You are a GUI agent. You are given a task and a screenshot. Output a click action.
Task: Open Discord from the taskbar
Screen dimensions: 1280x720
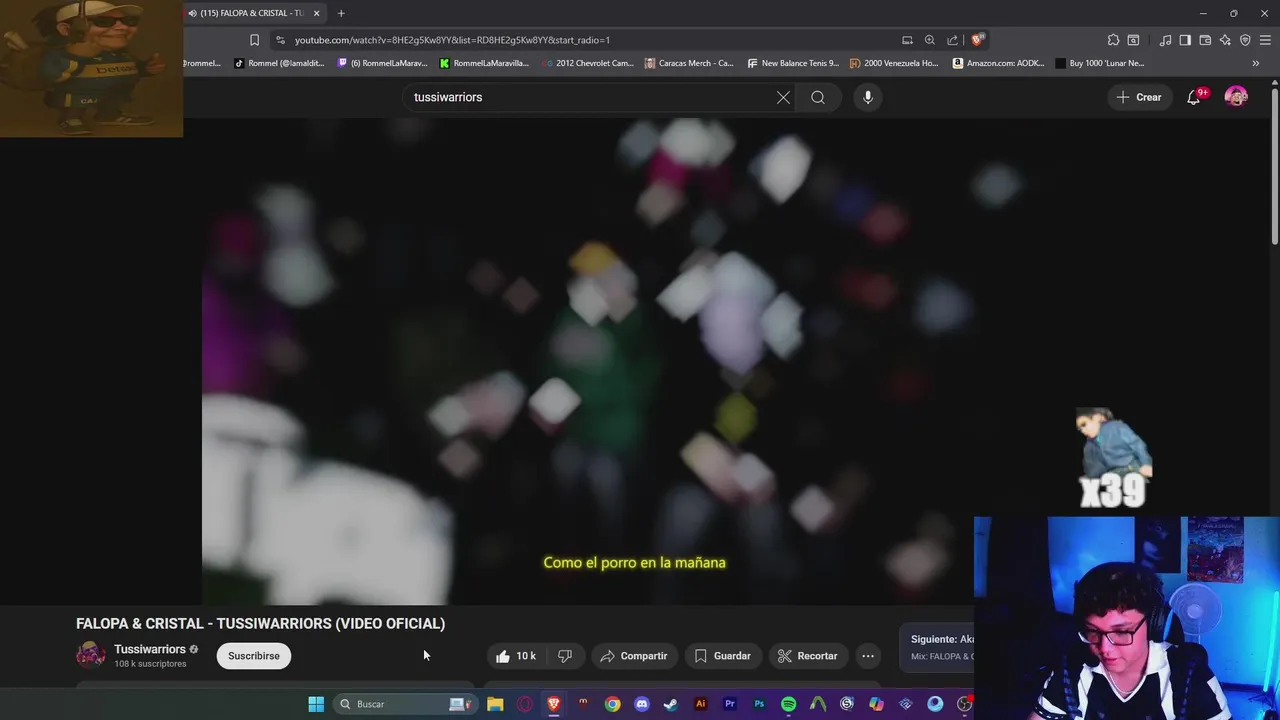point(642,704)
